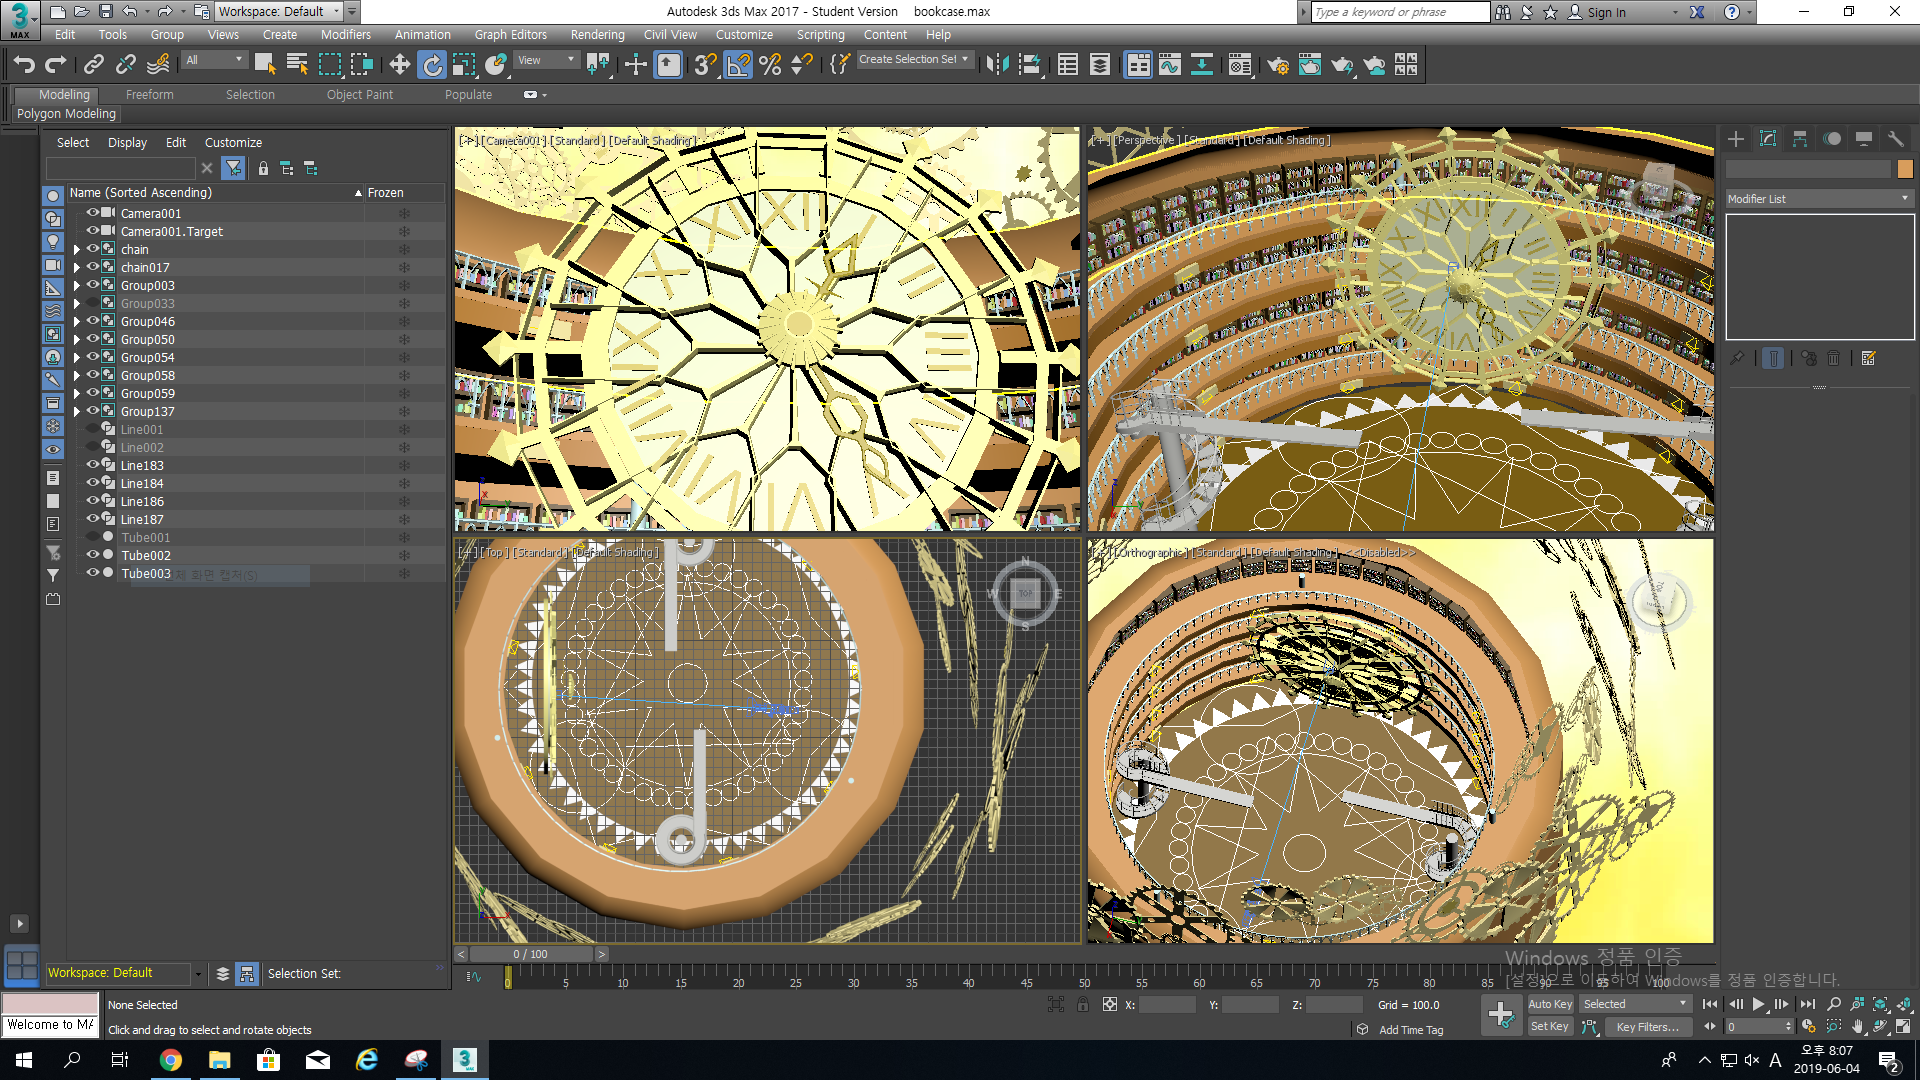Open the Material Editor icon

(x=1239, y=65)
